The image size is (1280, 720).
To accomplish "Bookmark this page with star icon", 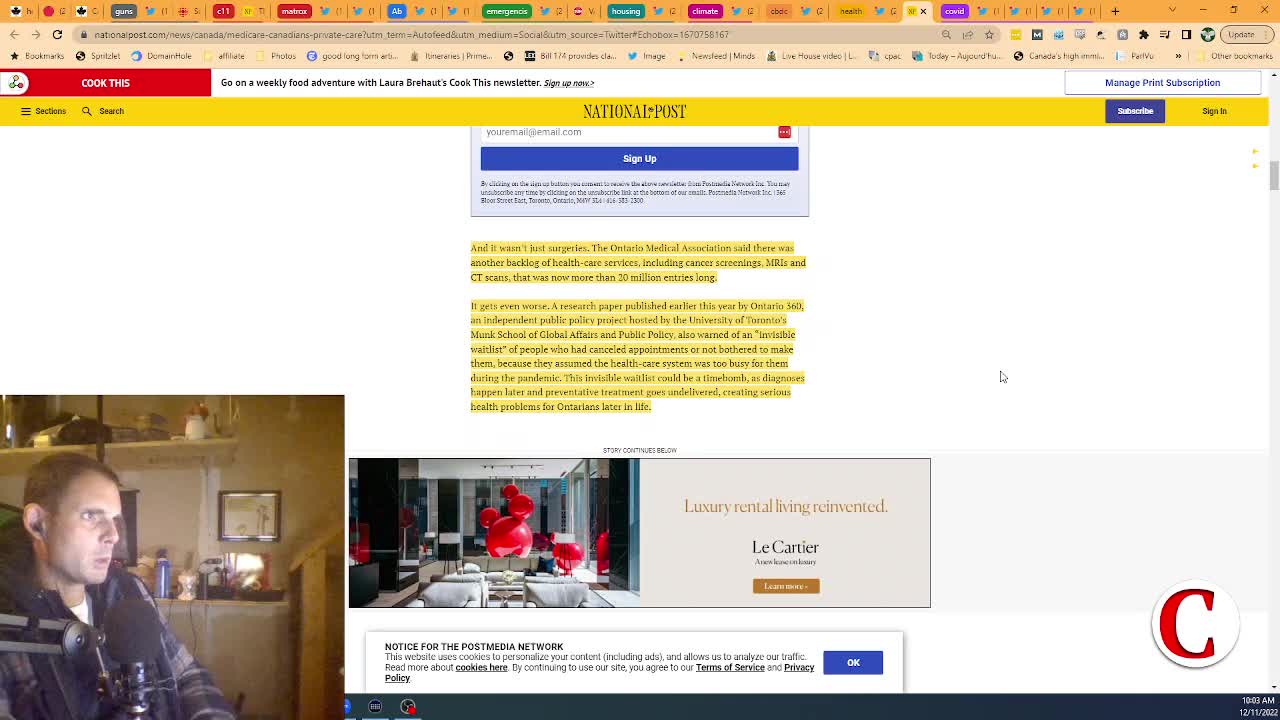I will click(x=989, y=34).
